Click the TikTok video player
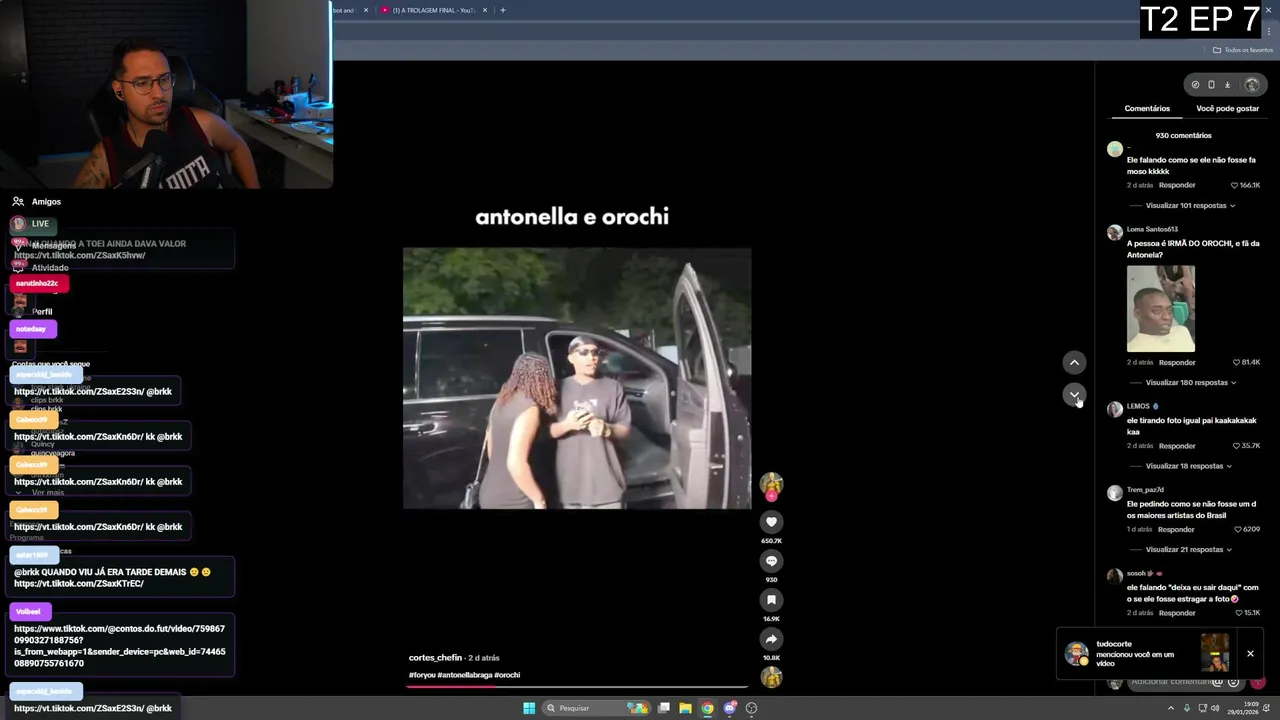The height and width of the screenshot is (720, 1280). [x=577, y=378]
